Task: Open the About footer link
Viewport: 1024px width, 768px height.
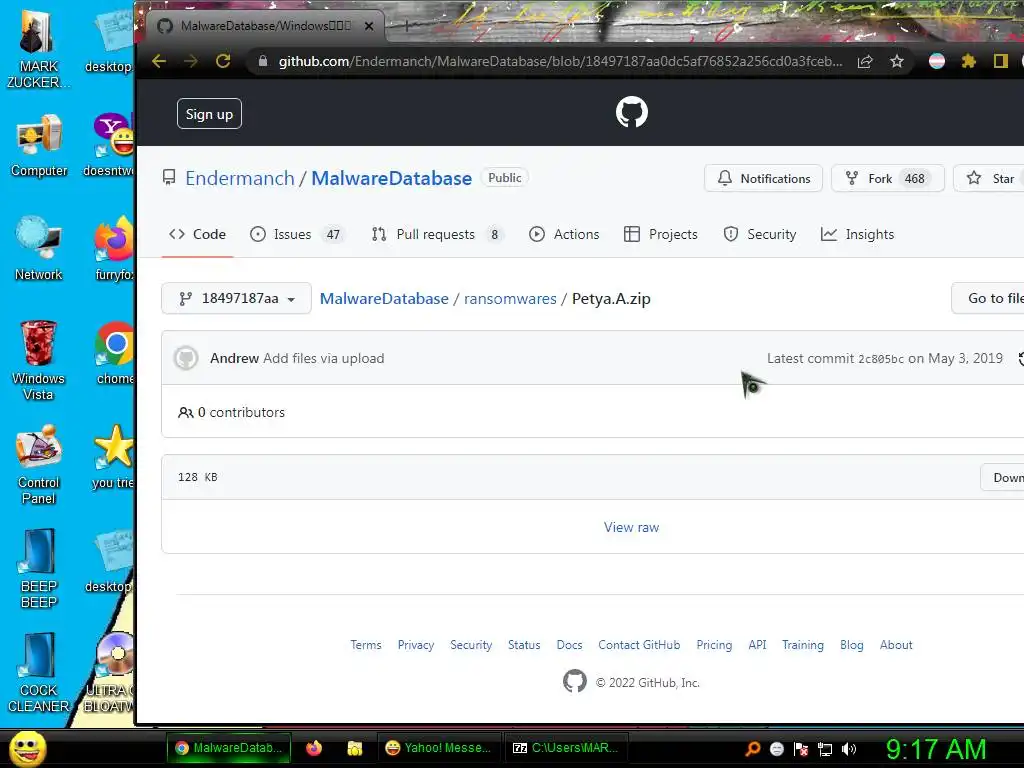Action: [896, 645]
